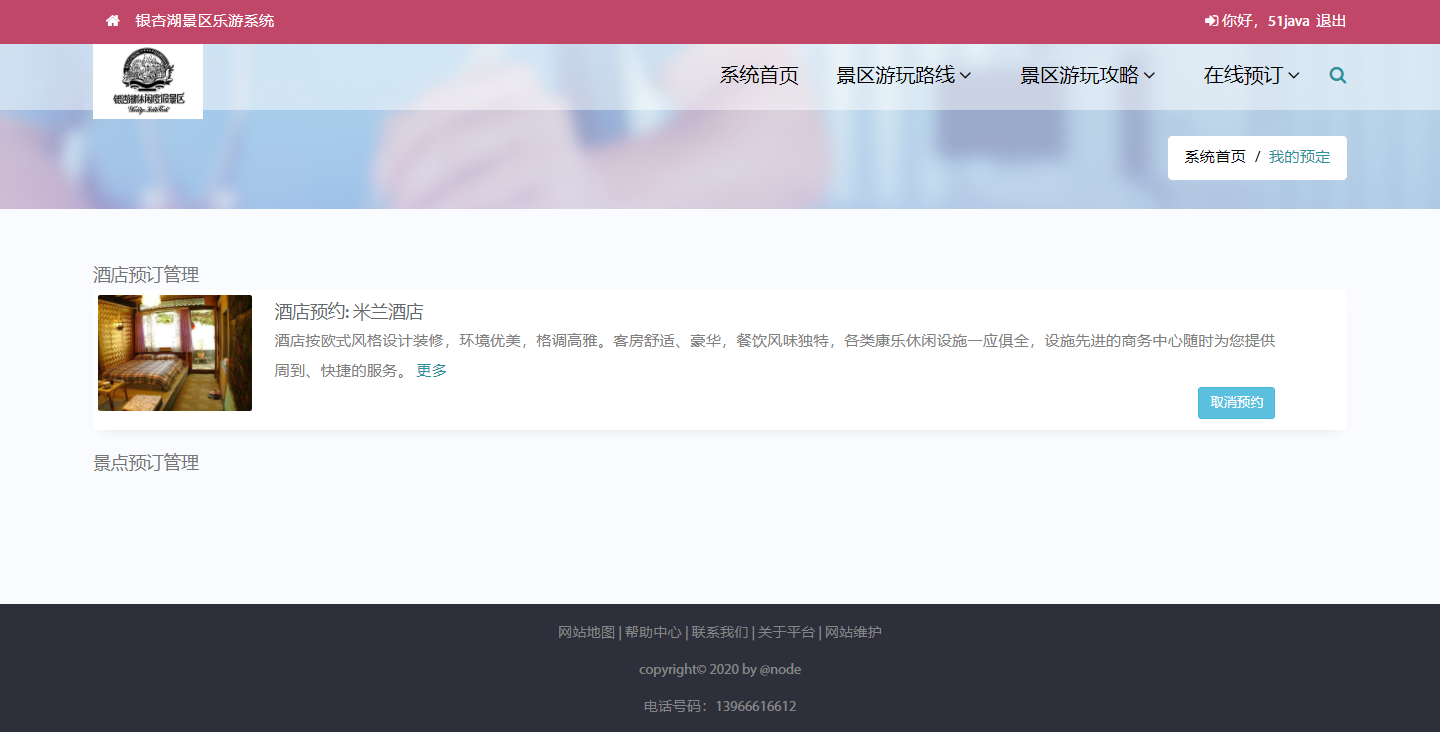Open the 米兰酒店 room thumbnail
The width and height of the screenshot is (1440, 733).
(175, 353)
